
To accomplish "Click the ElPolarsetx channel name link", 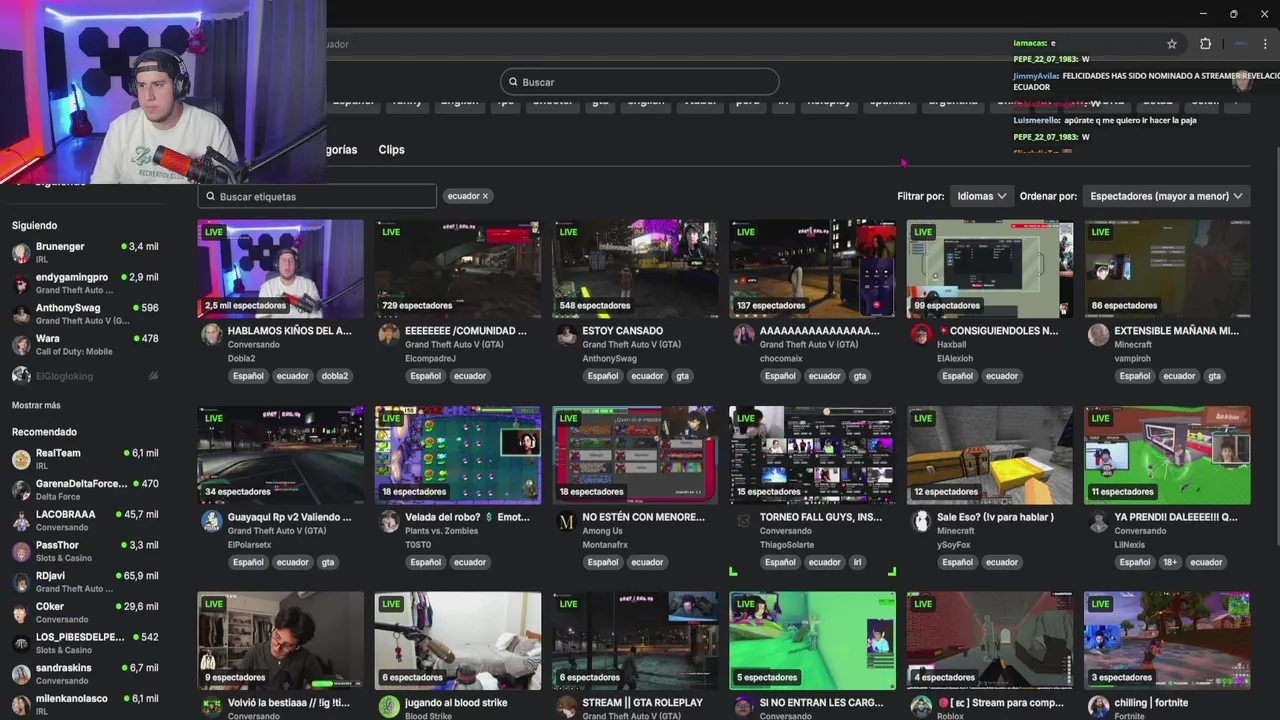I will pyautogui.click(x=249, y=545).
